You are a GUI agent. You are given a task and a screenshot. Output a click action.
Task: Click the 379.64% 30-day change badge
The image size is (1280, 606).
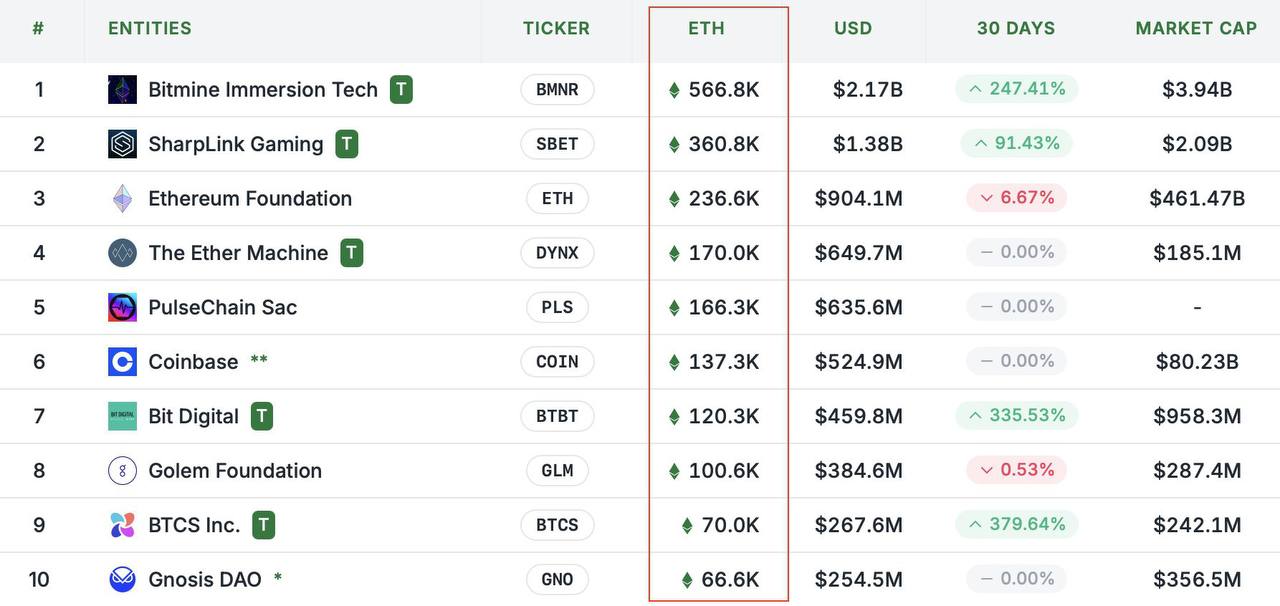1016,524
